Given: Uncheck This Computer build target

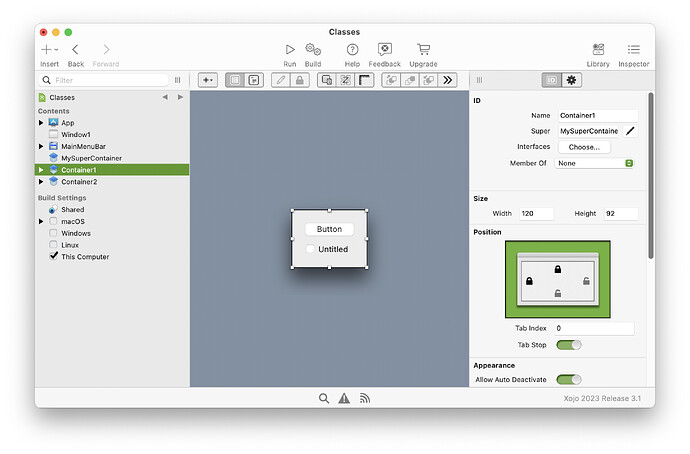Looking at the screenshot, I should [54, 257].
